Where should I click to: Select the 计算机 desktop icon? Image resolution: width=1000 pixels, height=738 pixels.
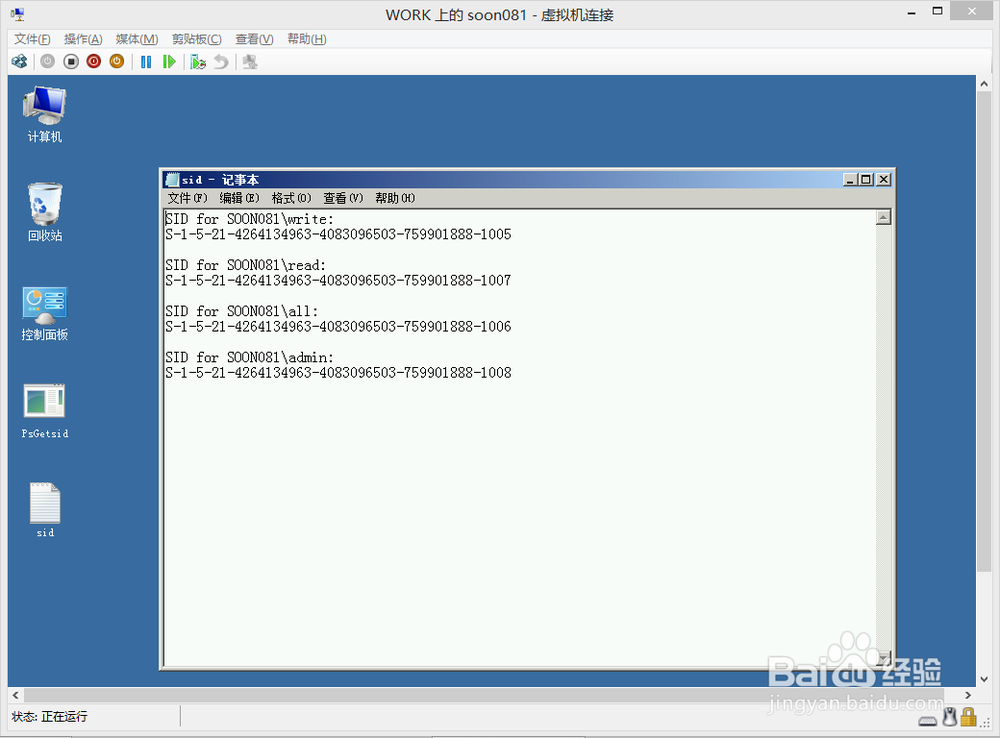[x=45, y=114]
